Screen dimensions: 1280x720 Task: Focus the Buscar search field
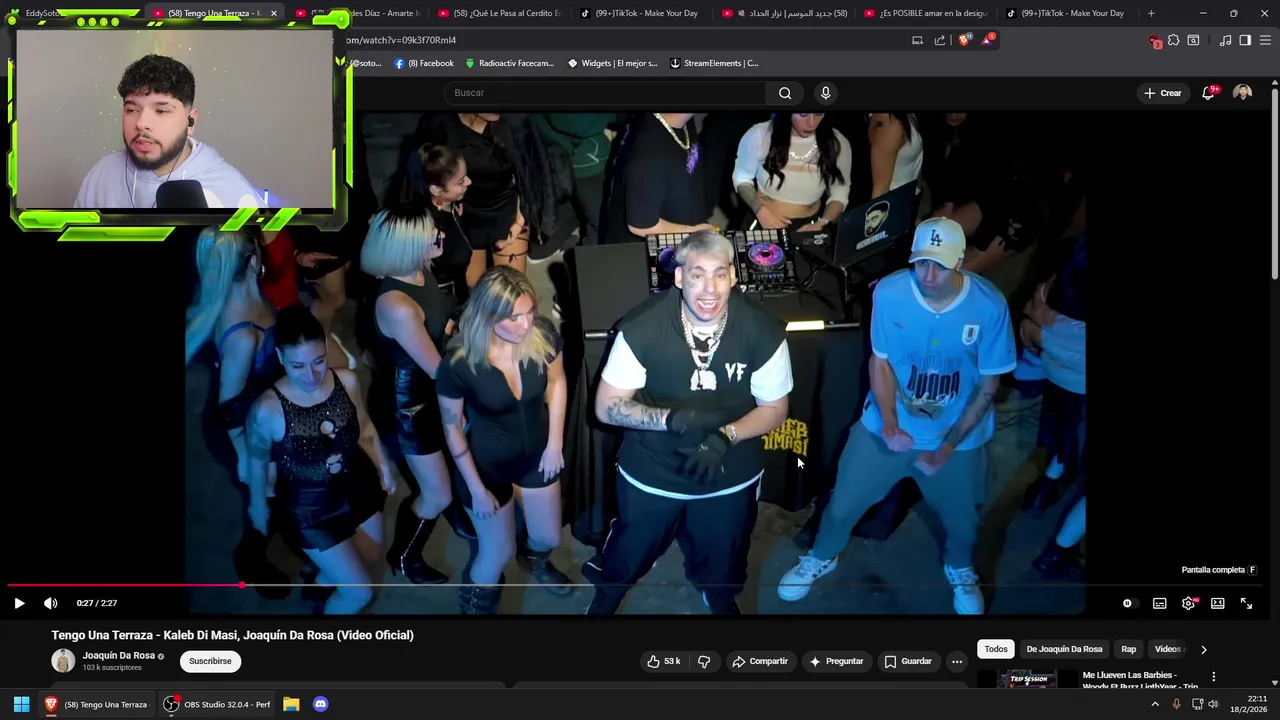pos(605,93)
